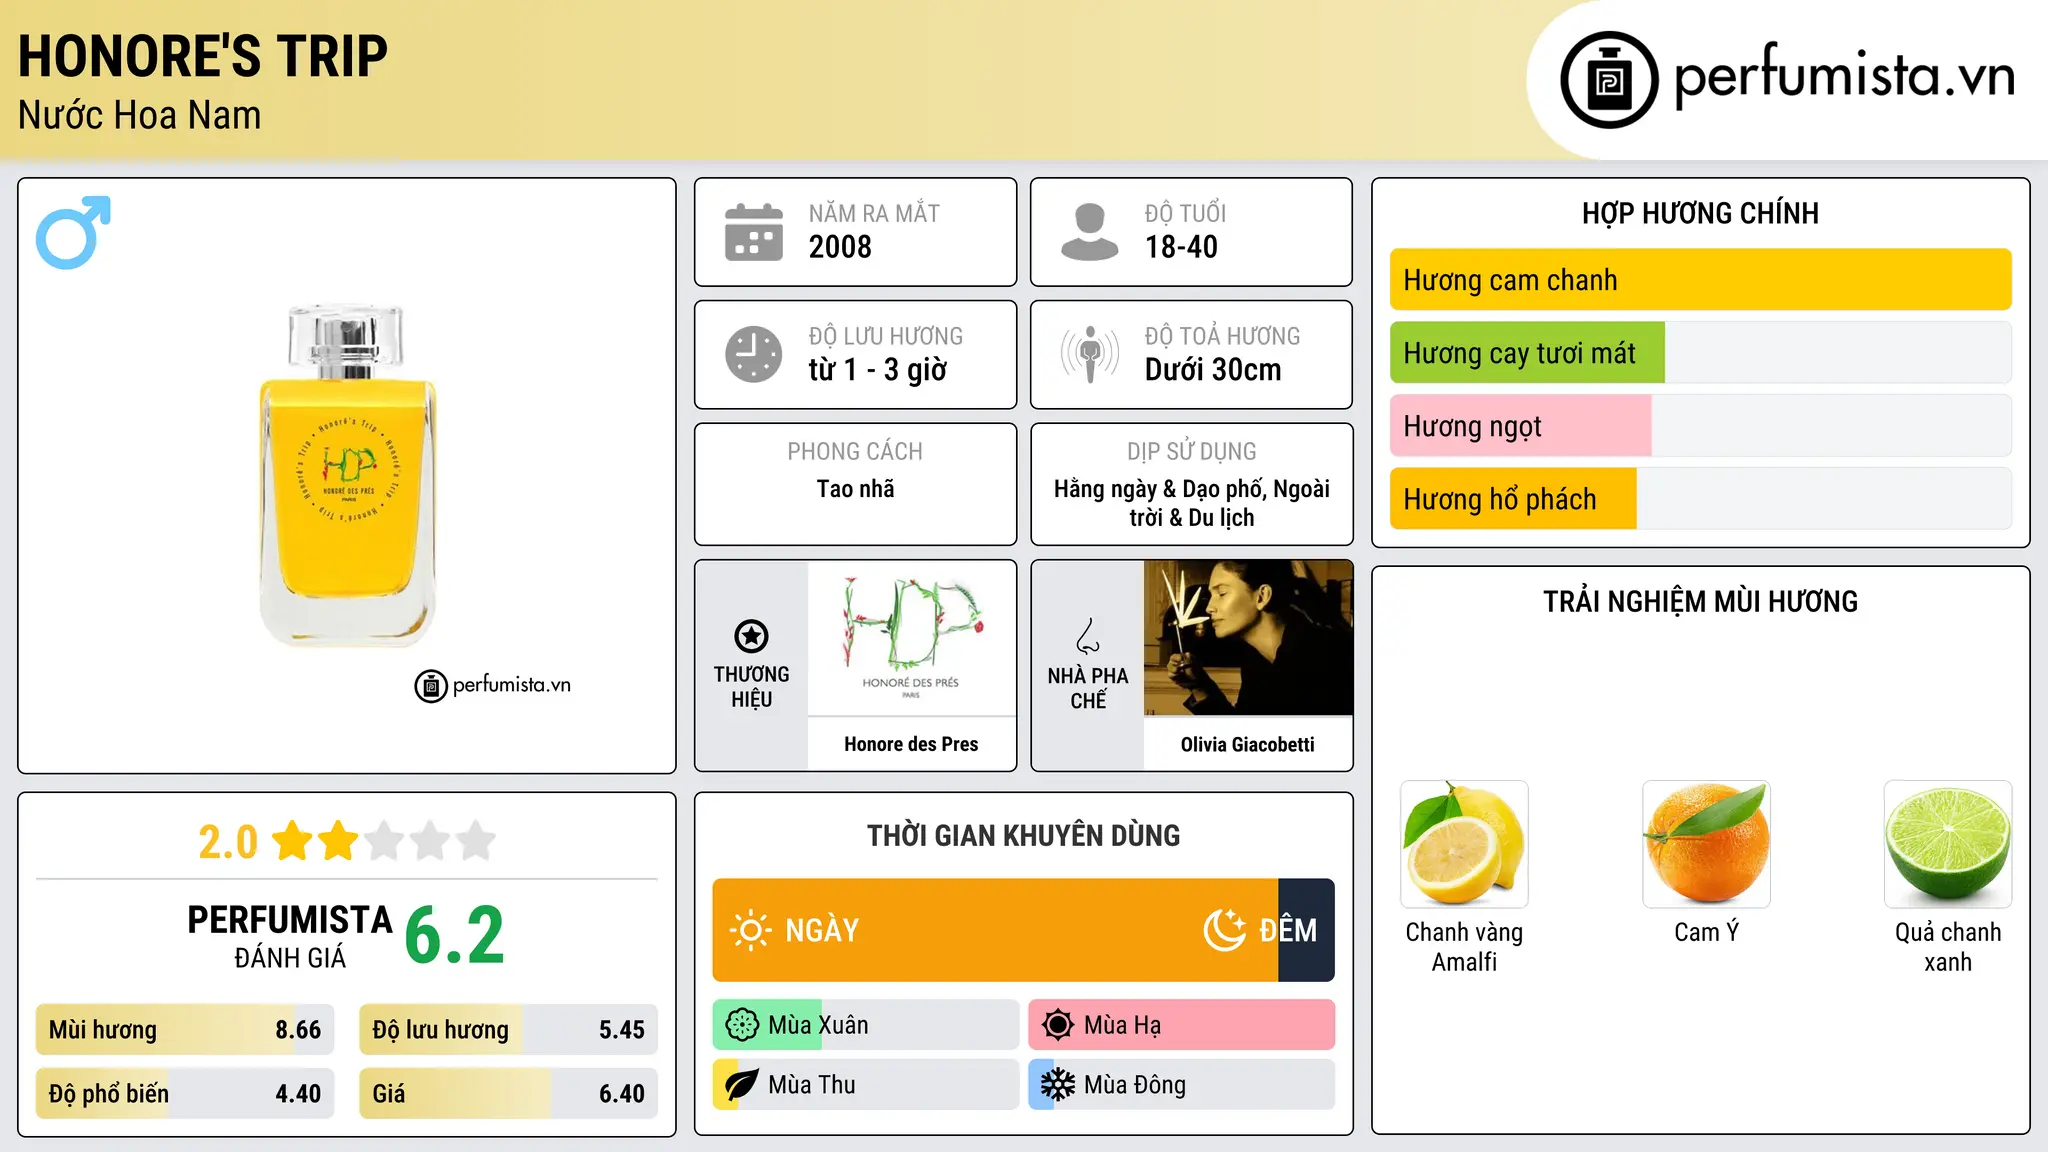2048x1152 pixels.
Task: Click the nose icon above Nhà pha chế
Action: tap(1087, 636)
